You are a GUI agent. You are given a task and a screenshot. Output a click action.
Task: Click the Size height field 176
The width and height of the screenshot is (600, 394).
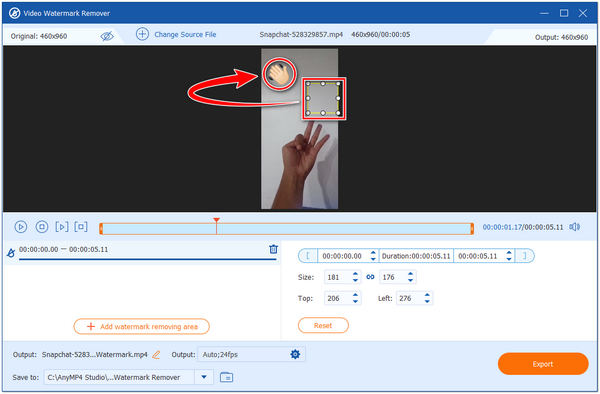(392, 277)
